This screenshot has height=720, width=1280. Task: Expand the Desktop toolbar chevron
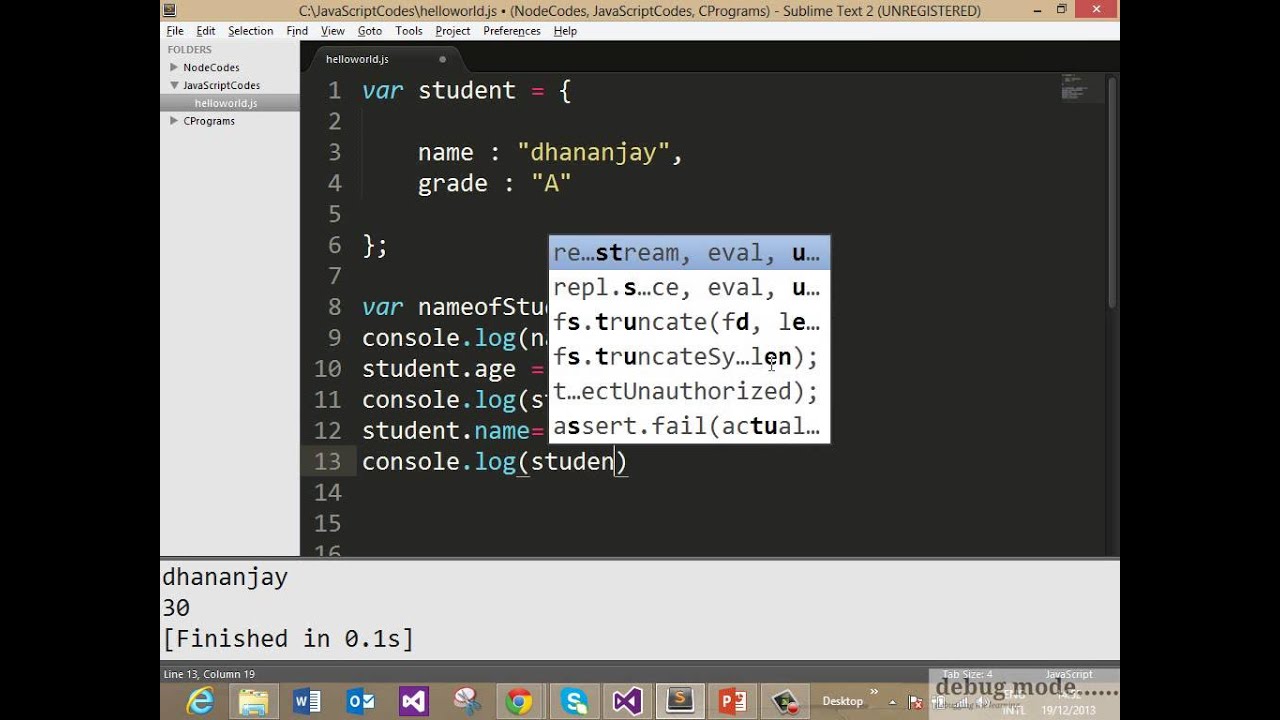click(874, 692)
